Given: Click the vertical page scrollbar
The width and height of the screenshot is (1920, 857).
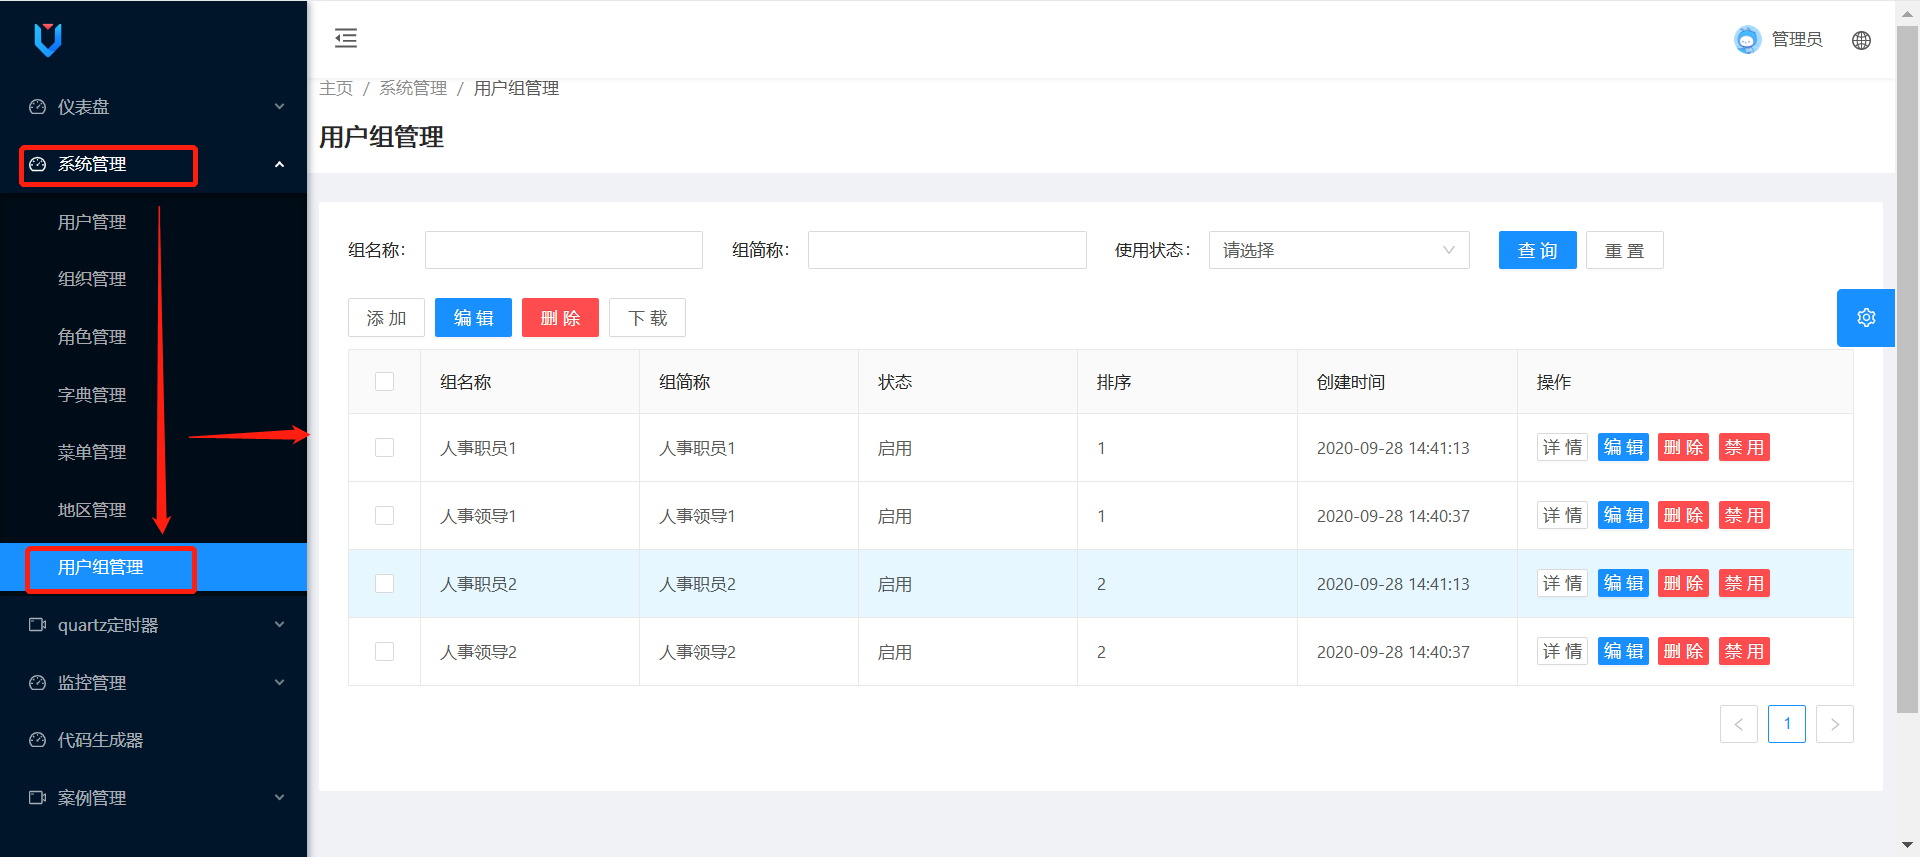Looking at the screenshot, I should click(x=1907, y=370).
